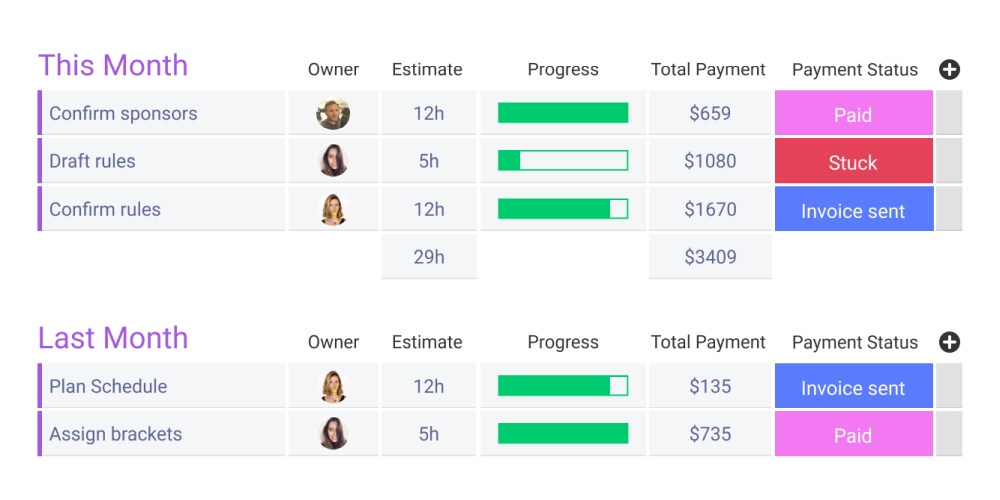Open the Plan Schedule item

point(108,386)
